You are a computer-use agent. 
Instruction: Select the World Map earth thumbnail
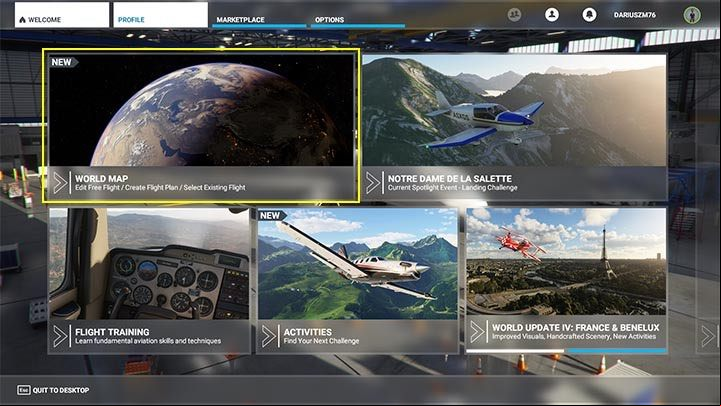pos(201,110)
